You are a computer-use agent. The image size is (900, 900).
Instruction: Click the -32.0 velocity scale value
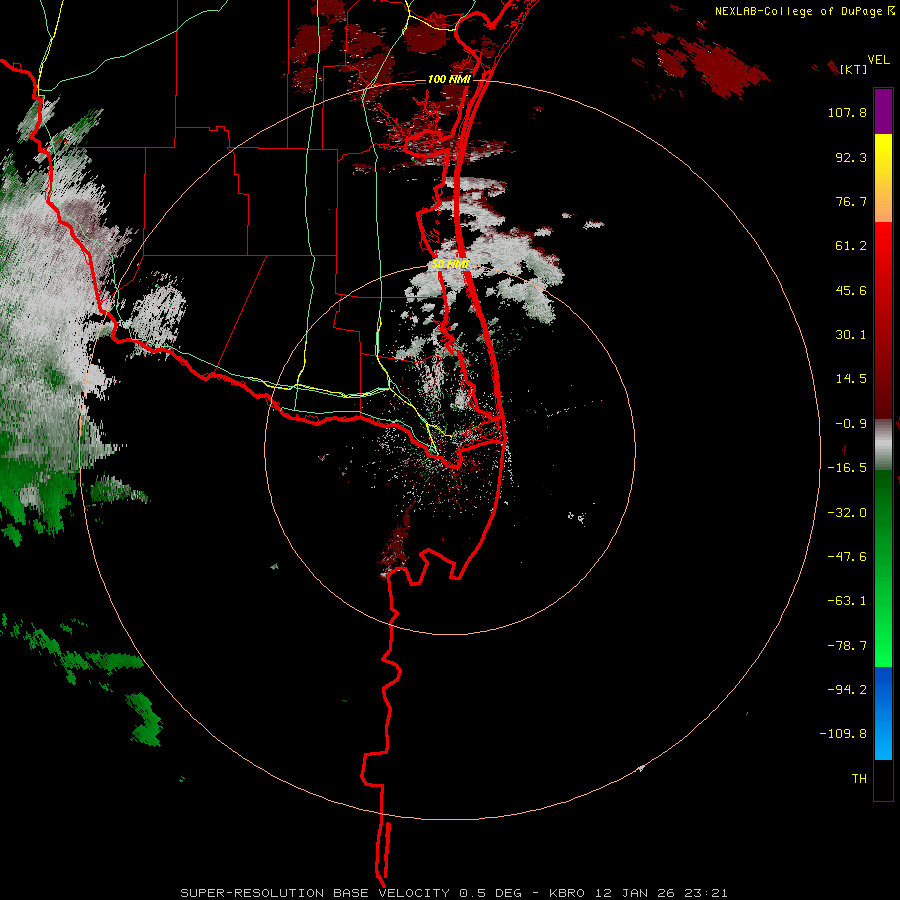(847, 513)
